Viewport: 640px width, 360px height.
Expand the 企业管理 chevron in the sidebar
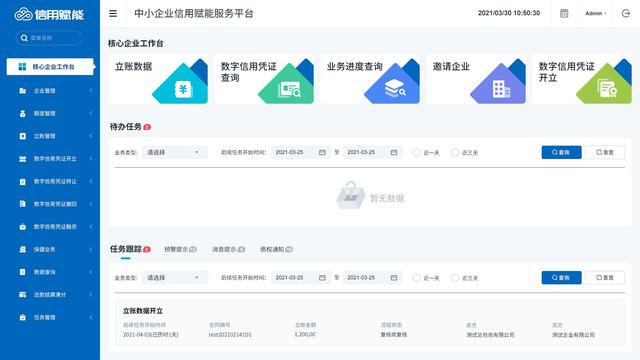(91, 91)
